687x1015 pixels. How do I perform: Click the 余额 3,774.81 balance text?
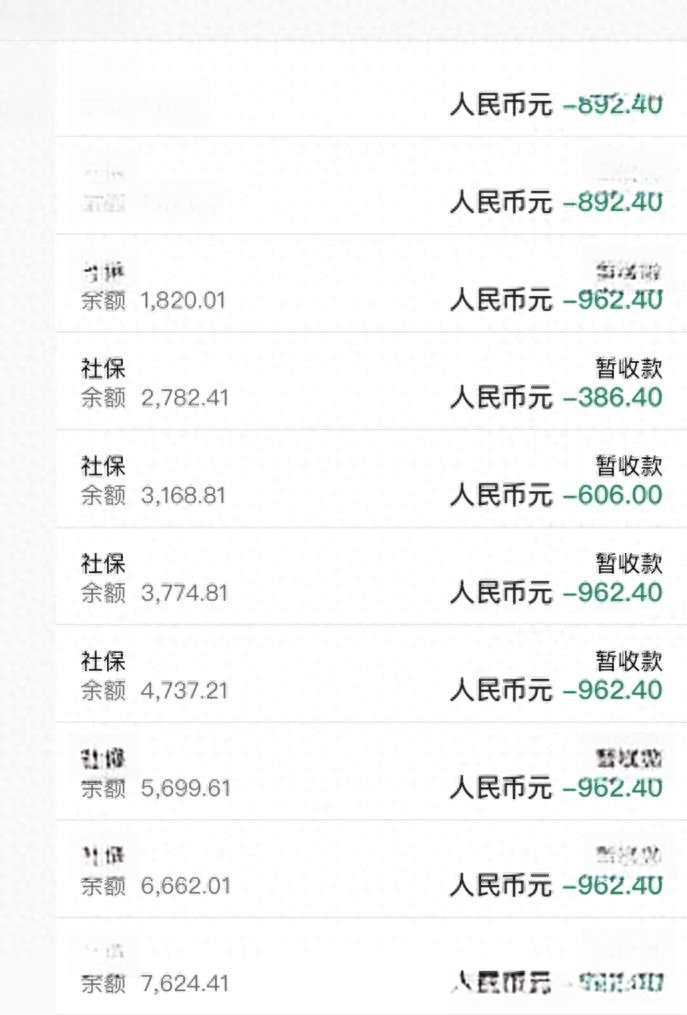click(x=154, y=593)
